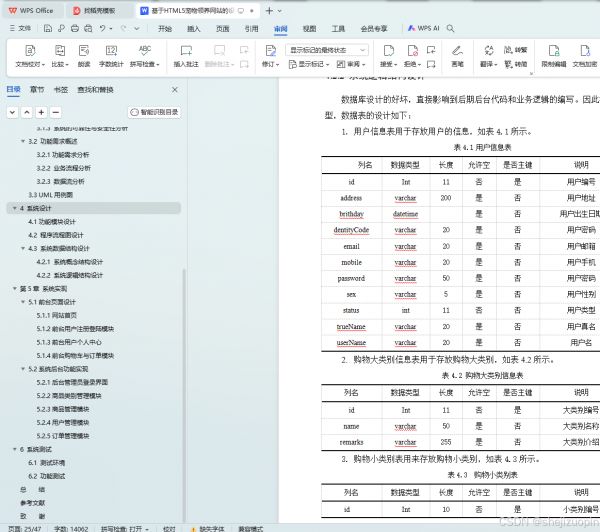Screen dimensions: 600x532
Task: Jump to 5.1.1 网站首页 heading
Action: (x=57, y=315)
